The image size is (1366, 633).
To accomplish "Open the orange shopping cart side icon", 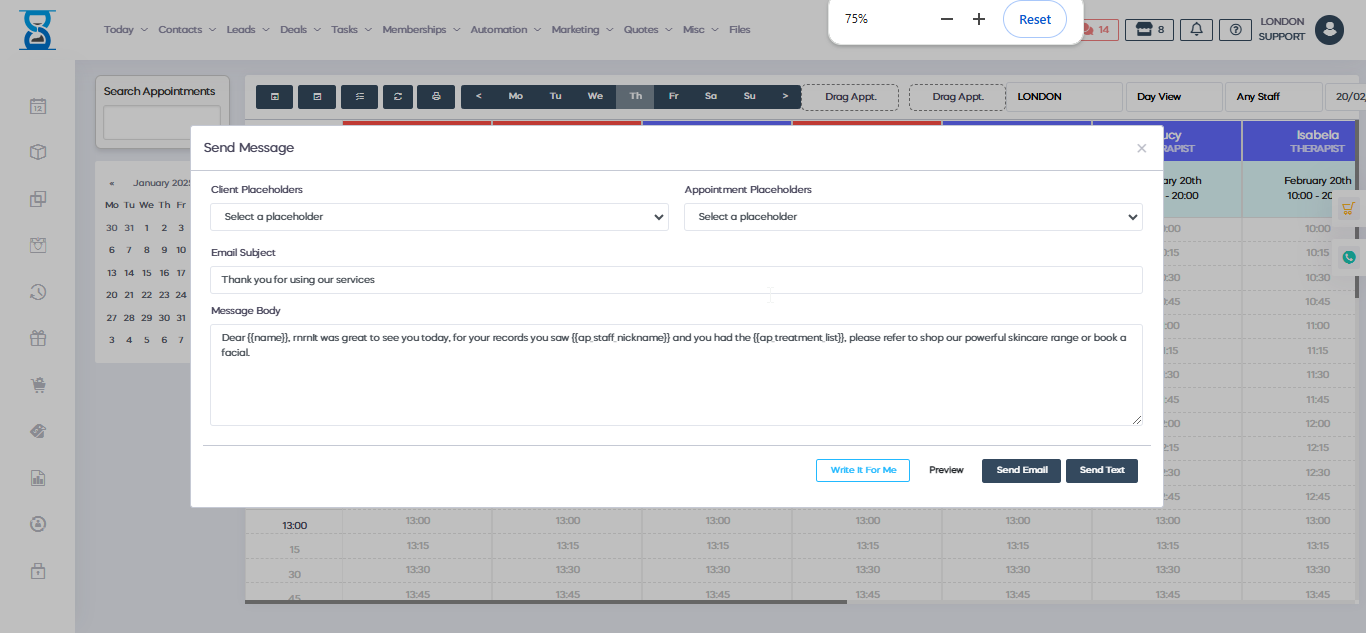I will (1348, 209).
